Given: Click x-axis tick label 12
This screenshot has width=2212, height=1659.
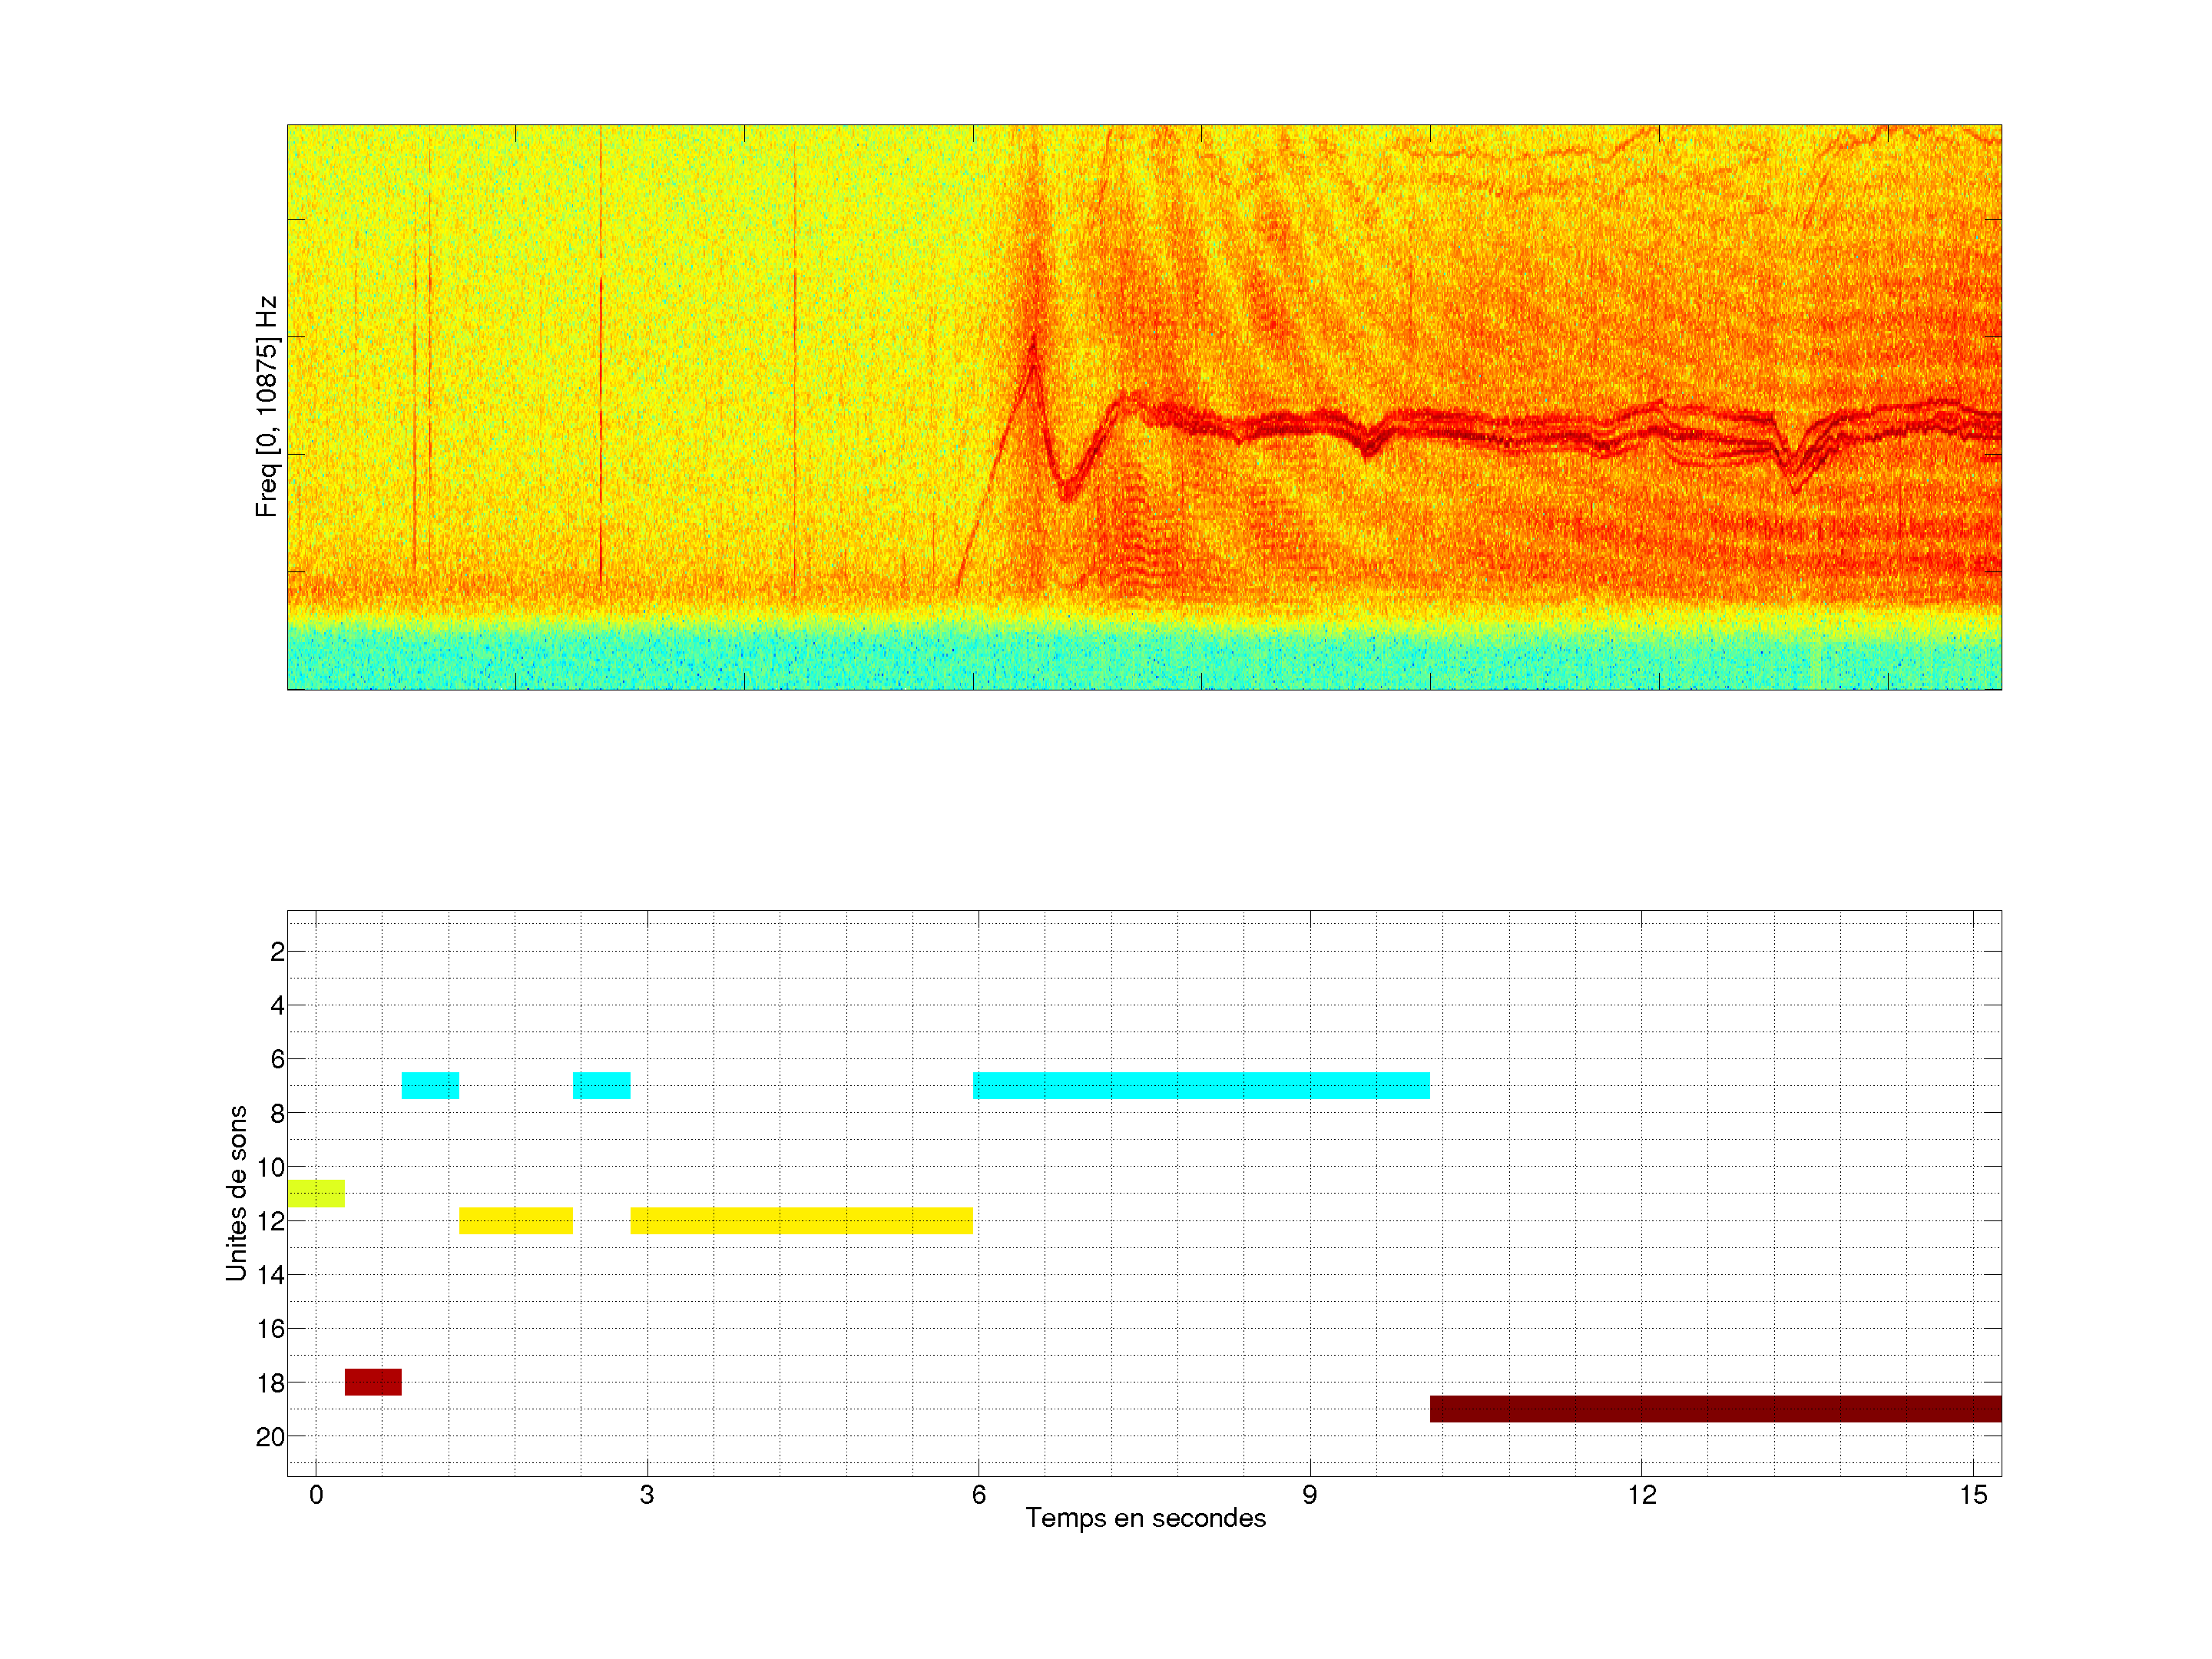Looking at the screenshot, I should [x=1641, y=1495].
